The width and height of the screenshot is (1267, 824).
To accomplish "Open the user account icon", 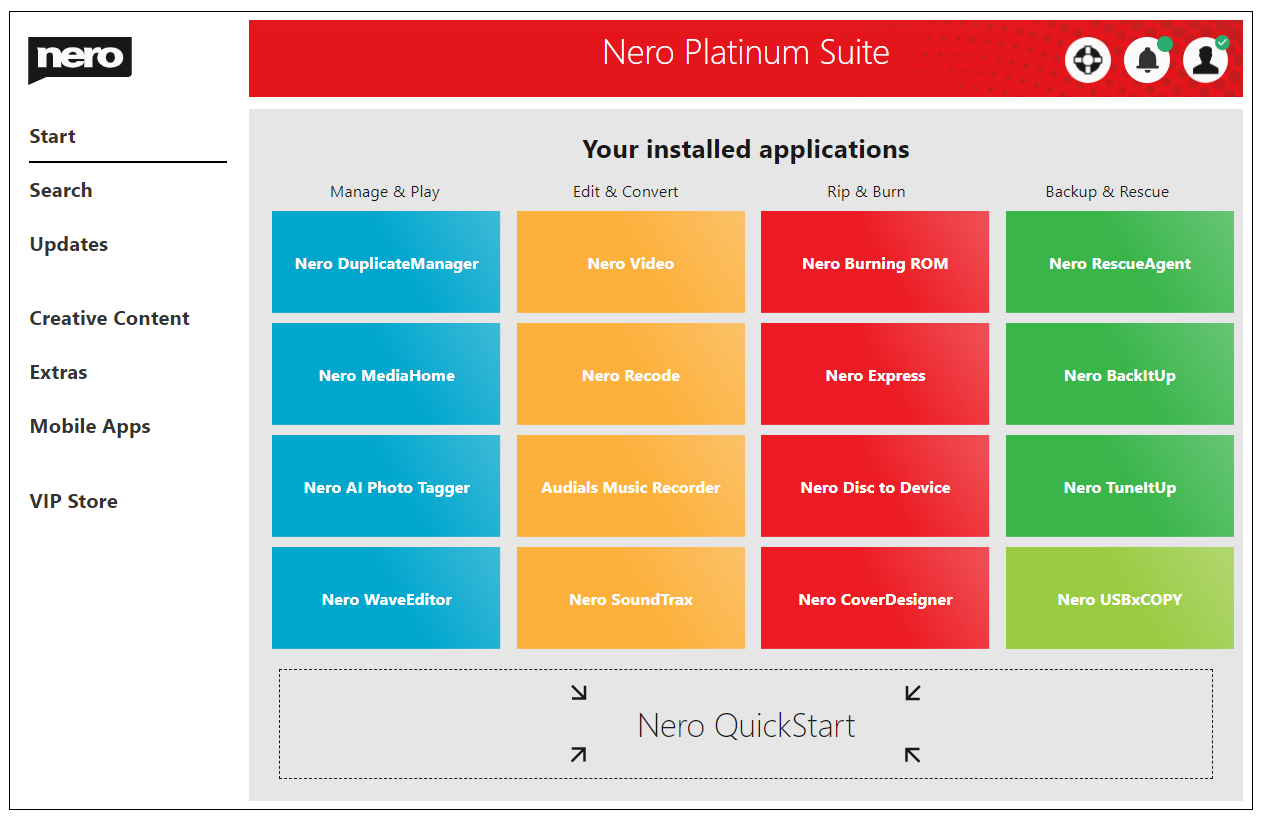I will coord(1205,60).
